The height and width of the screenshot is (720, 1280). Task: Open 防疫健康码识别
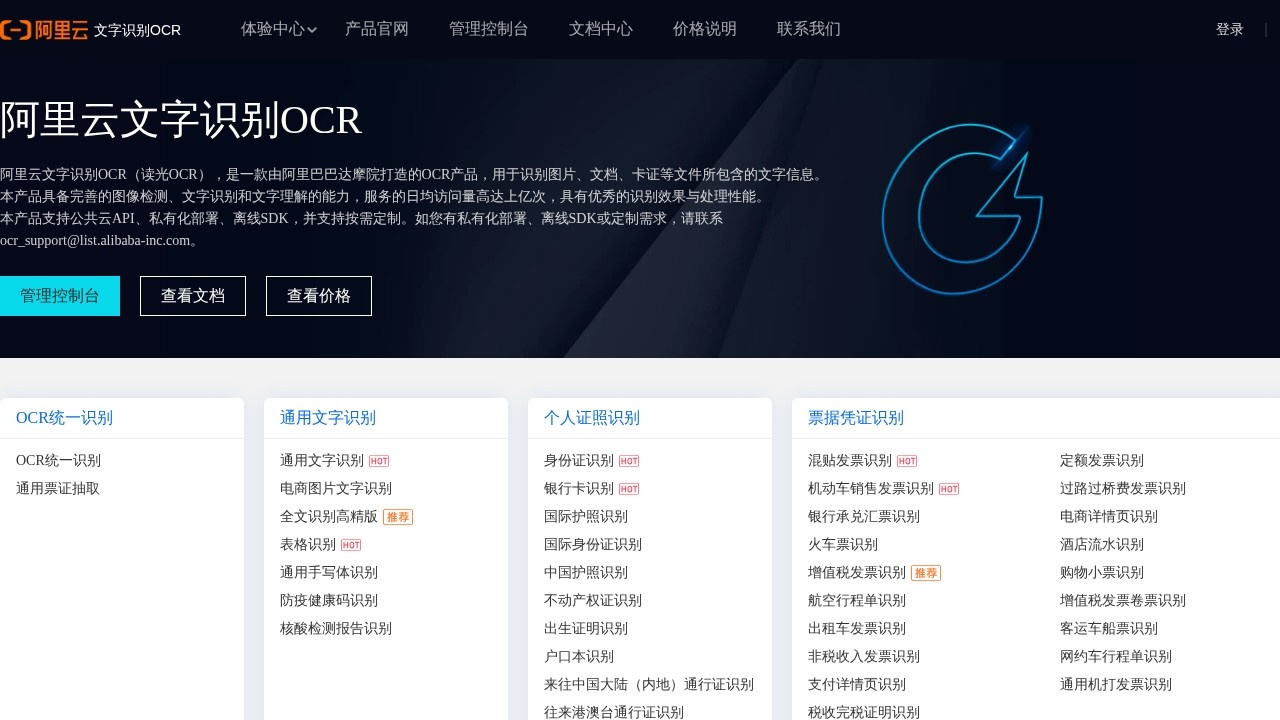329,601
